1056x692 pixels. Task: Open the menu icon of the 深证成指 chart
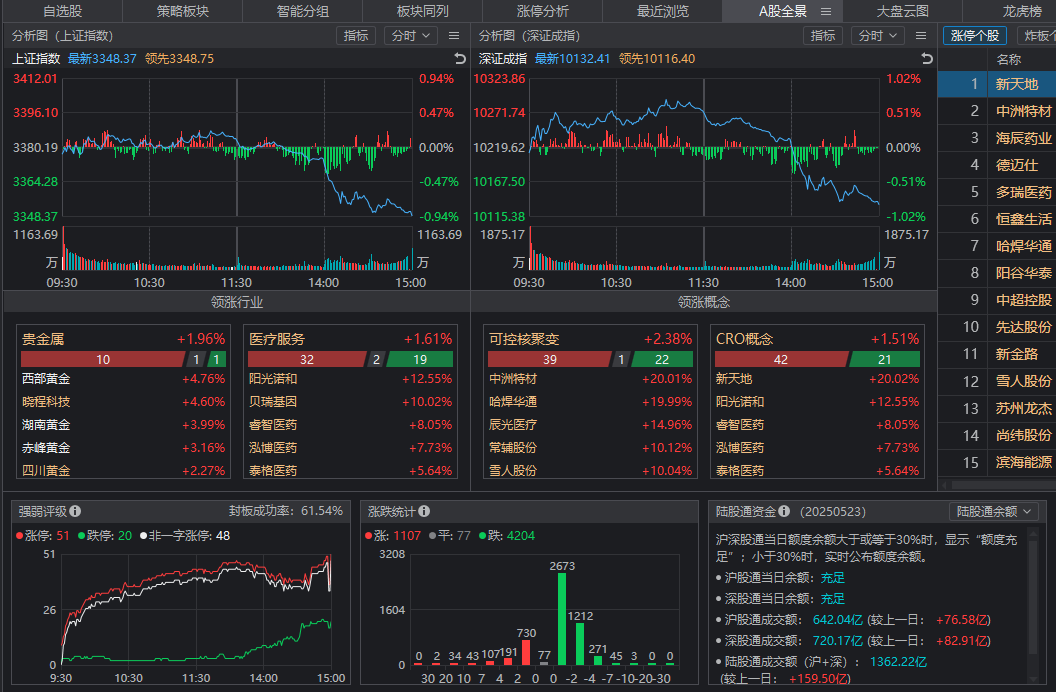tap(921, 36)
